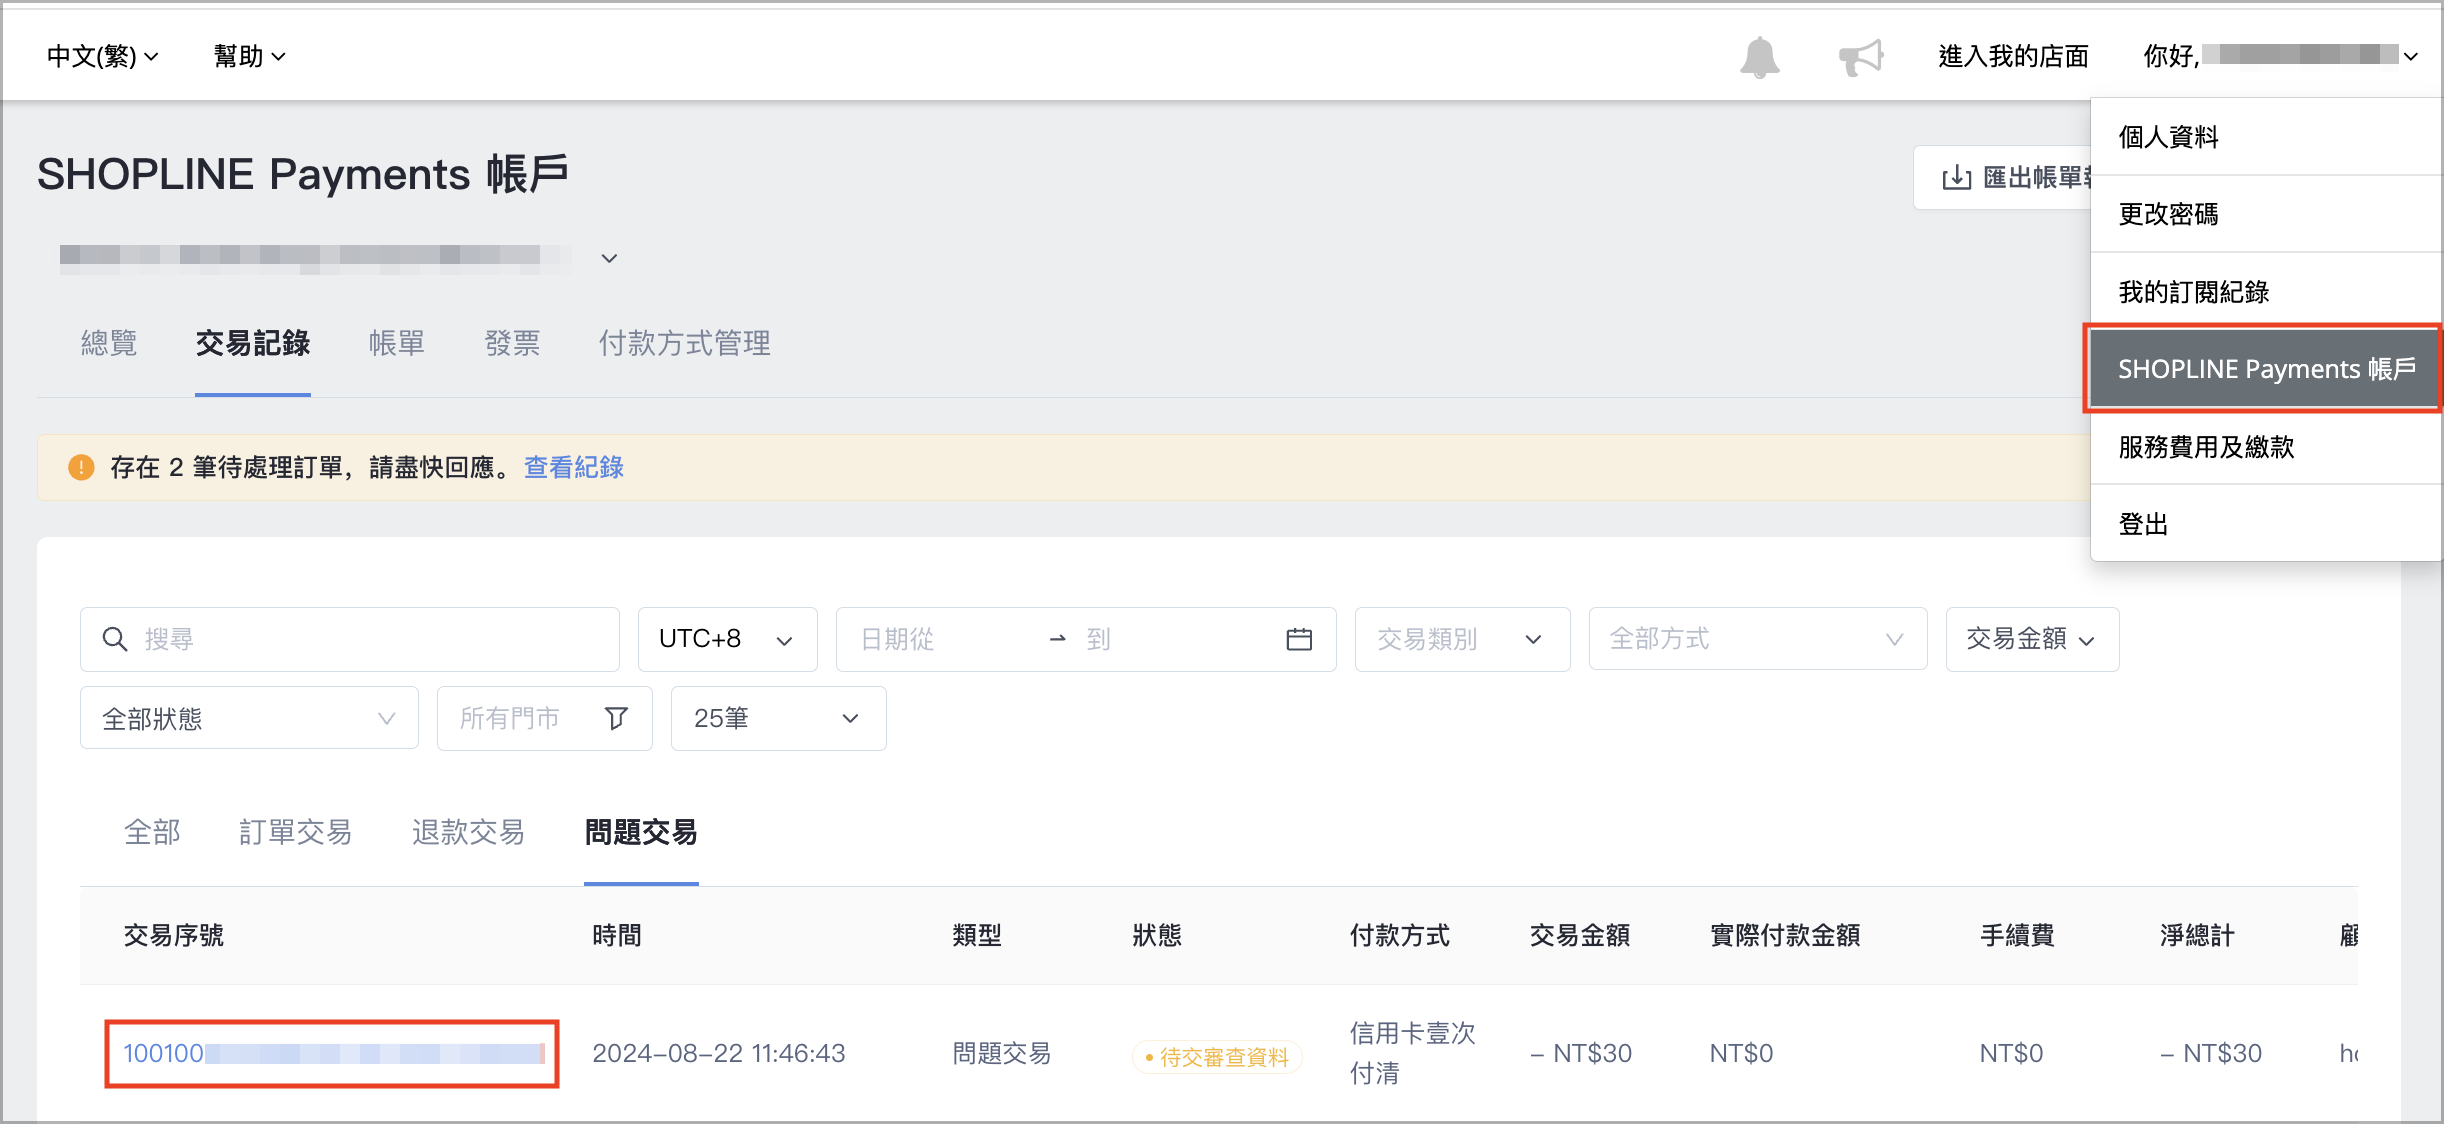This screenshot has width=2444, height=1124.
Task: Open the announcements megaphone icon
Action: click(x=1861, y=57)
